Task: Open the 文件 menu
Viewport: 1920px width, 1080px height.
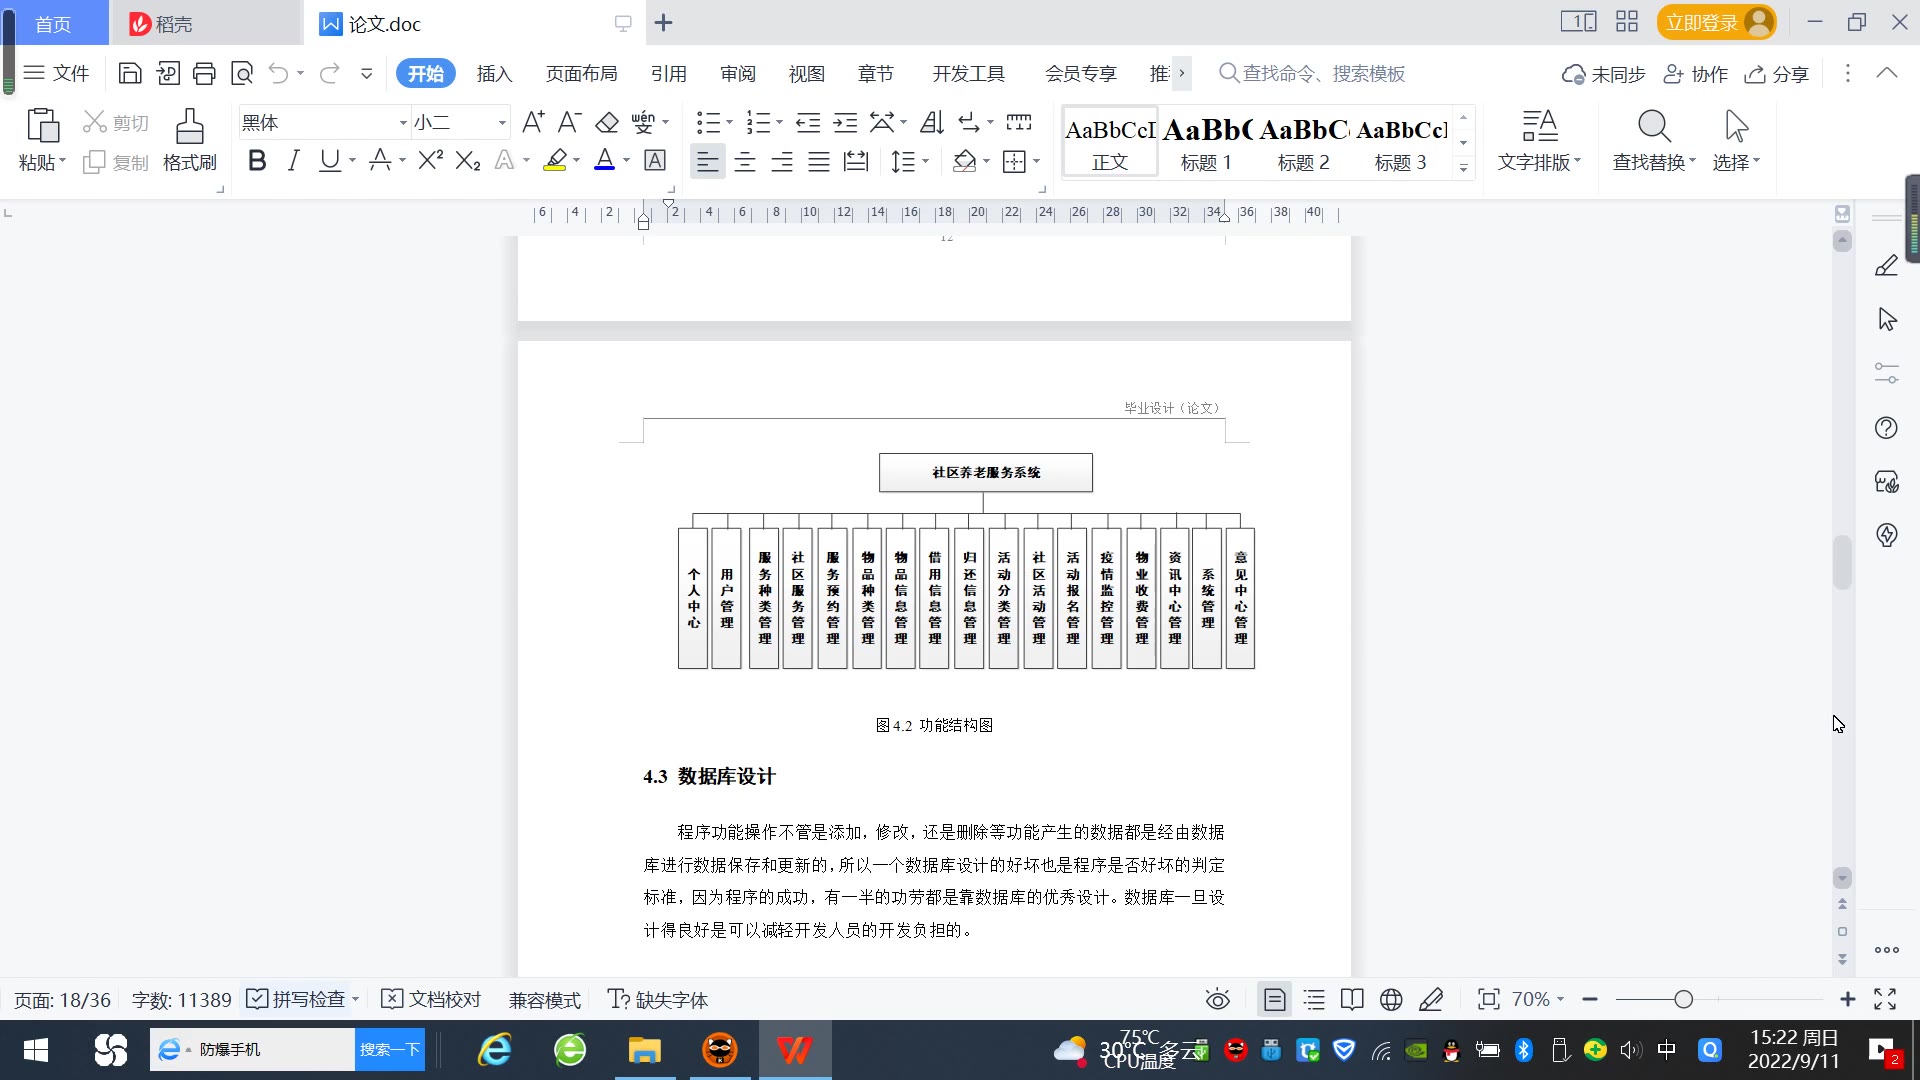Action: tap(57, 73)
